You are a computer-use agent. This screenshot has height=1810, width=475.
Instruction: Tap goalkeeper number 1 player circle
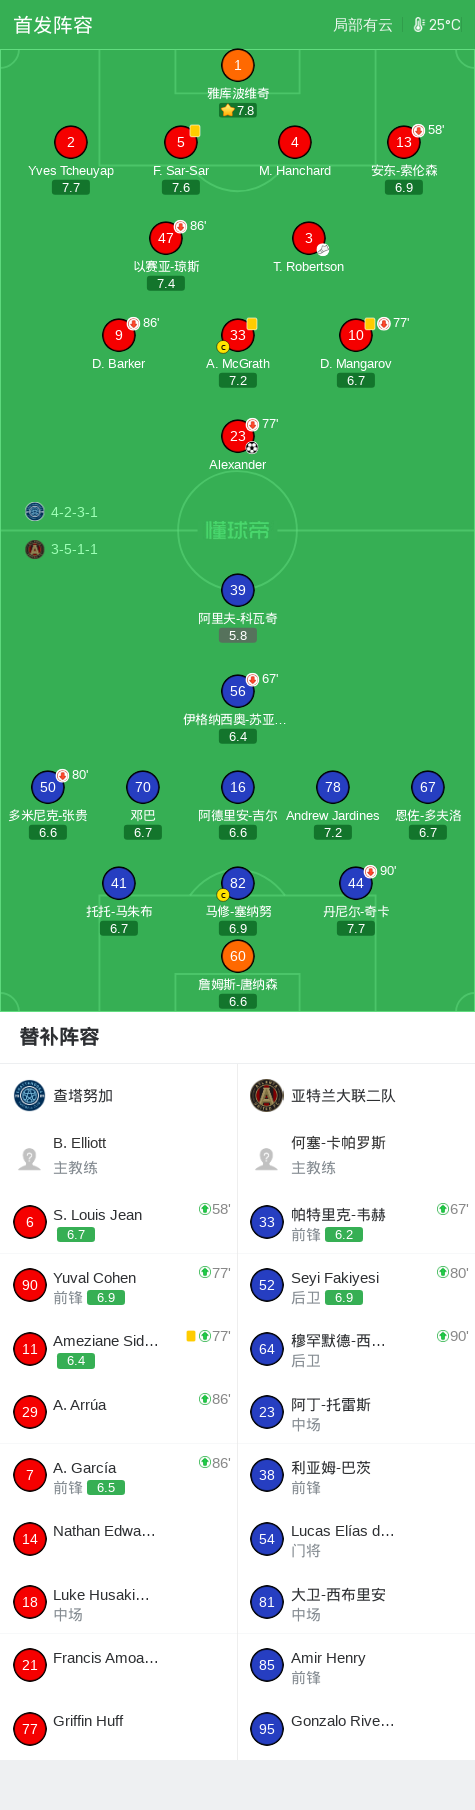pyautogui.click(x=237, y=66)
